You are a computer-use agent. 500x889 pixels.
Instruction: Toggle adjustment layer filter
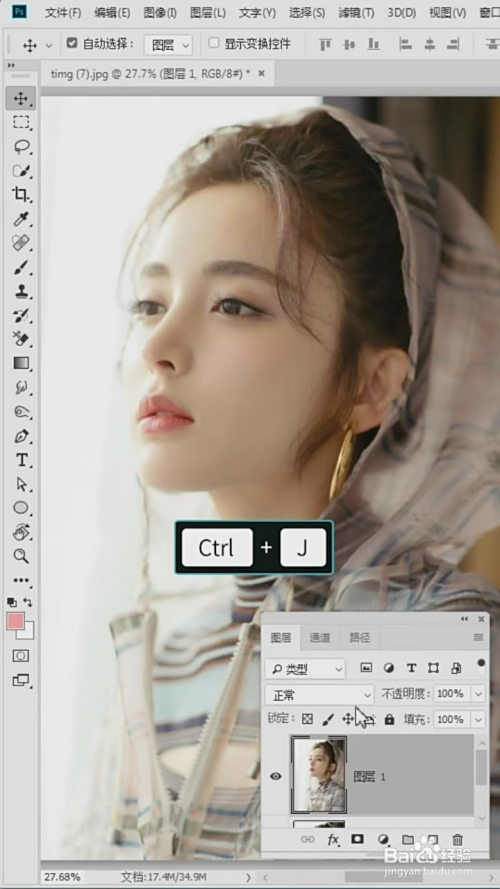(x=389, y=668)
